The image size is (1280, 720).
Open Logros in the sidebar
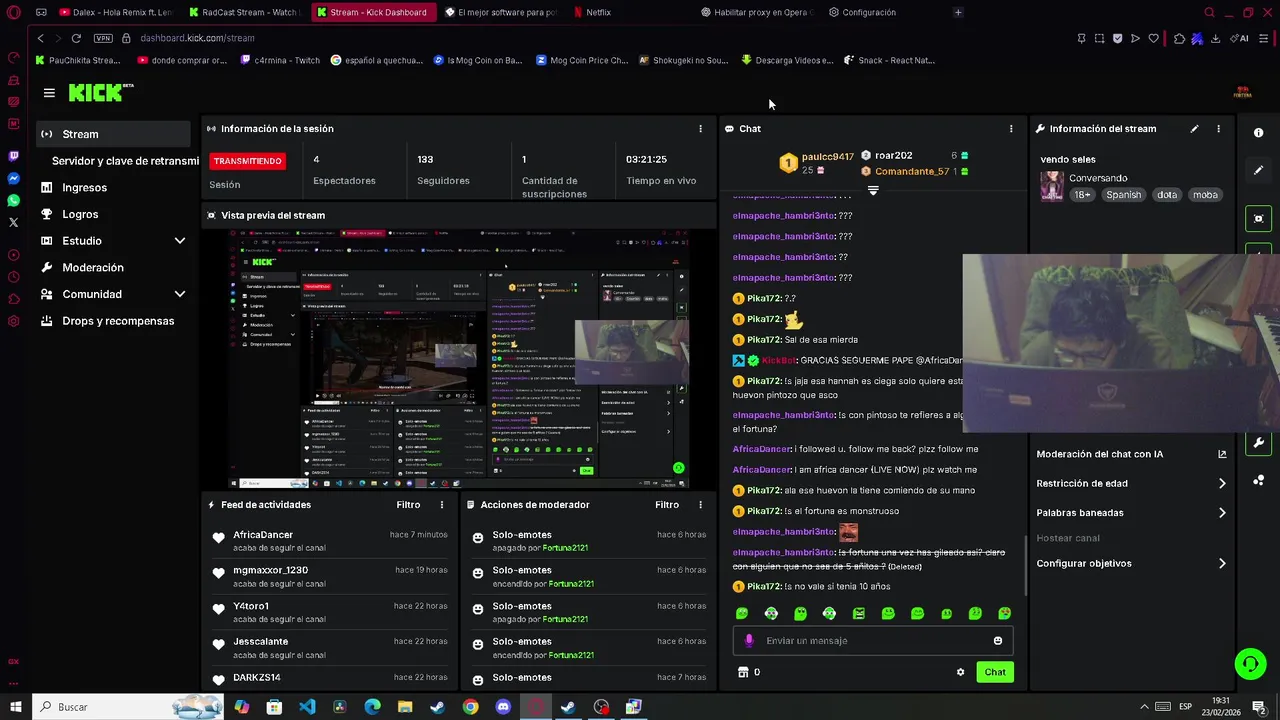pos(80,214)
